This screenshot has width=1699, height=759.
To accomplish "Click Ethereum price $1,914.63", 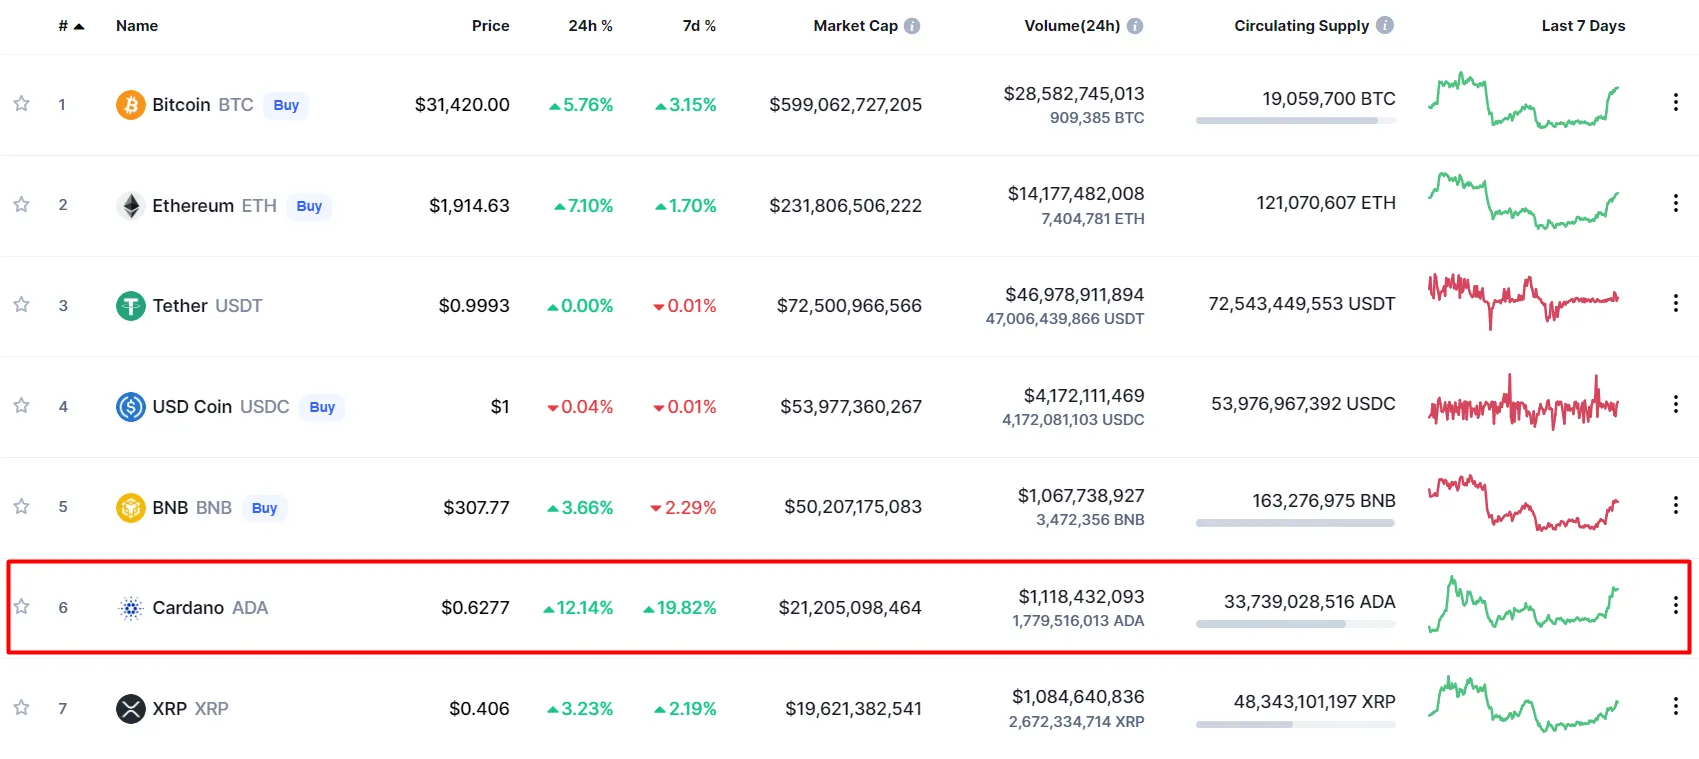I will click(469, 206).
